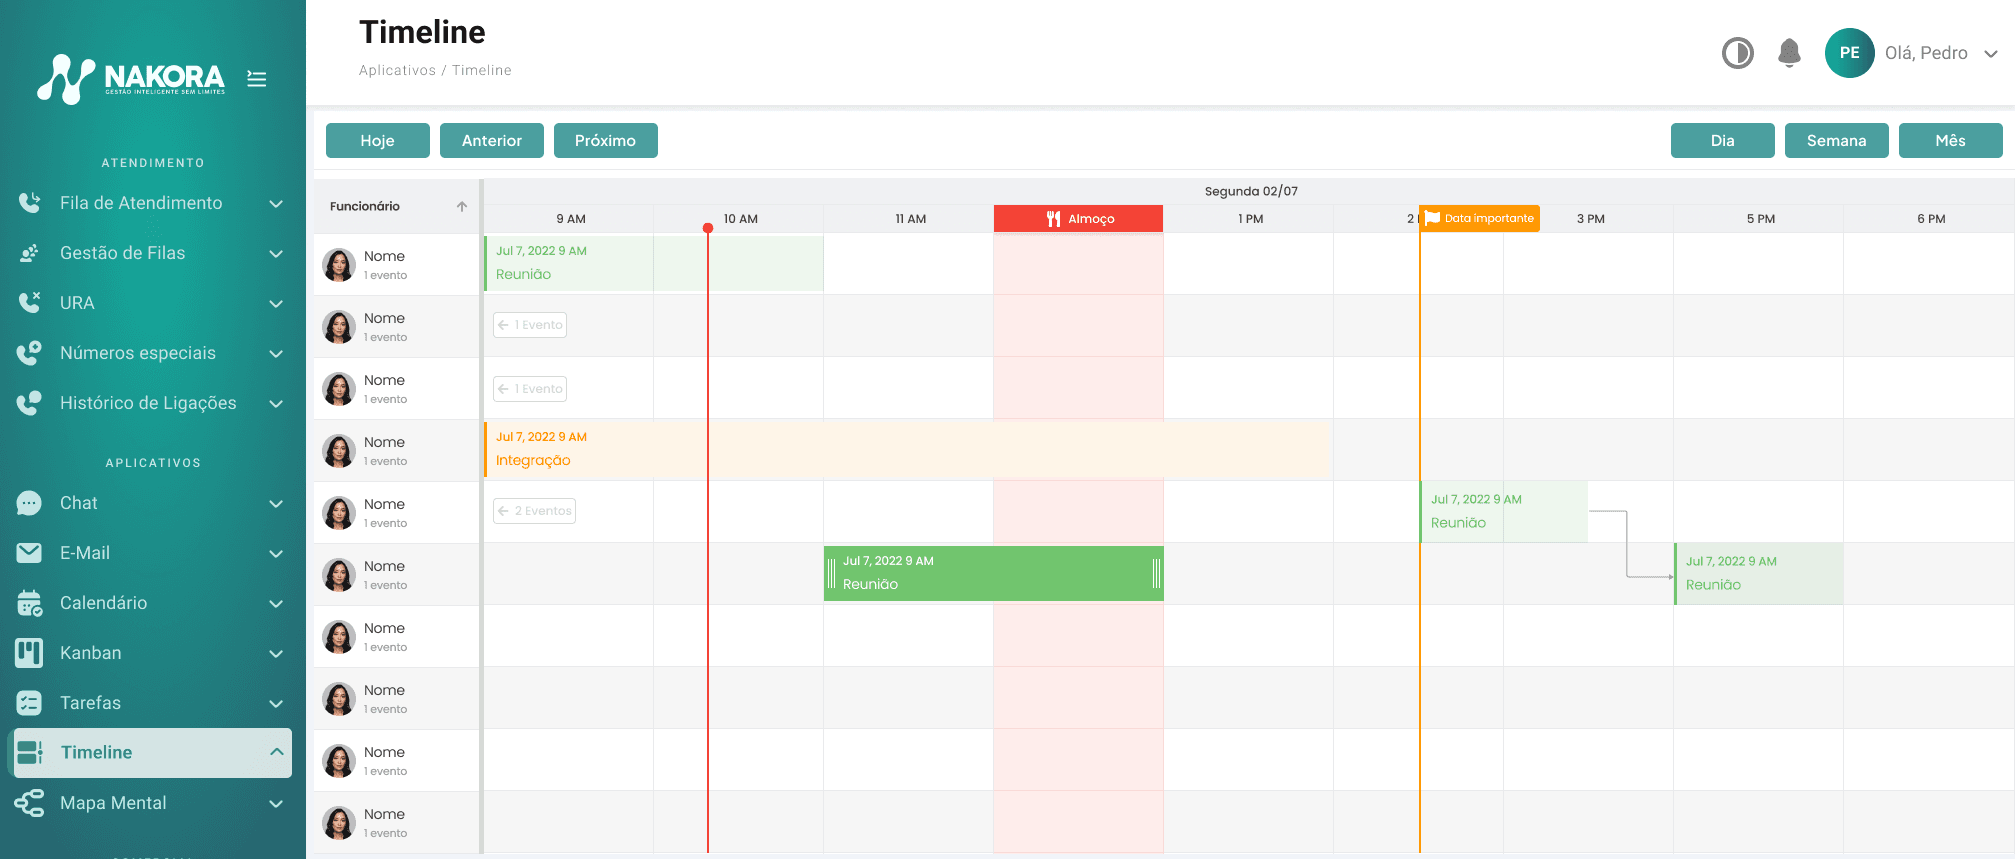Click Aplicativos breadcrumb link

[397, 70]
